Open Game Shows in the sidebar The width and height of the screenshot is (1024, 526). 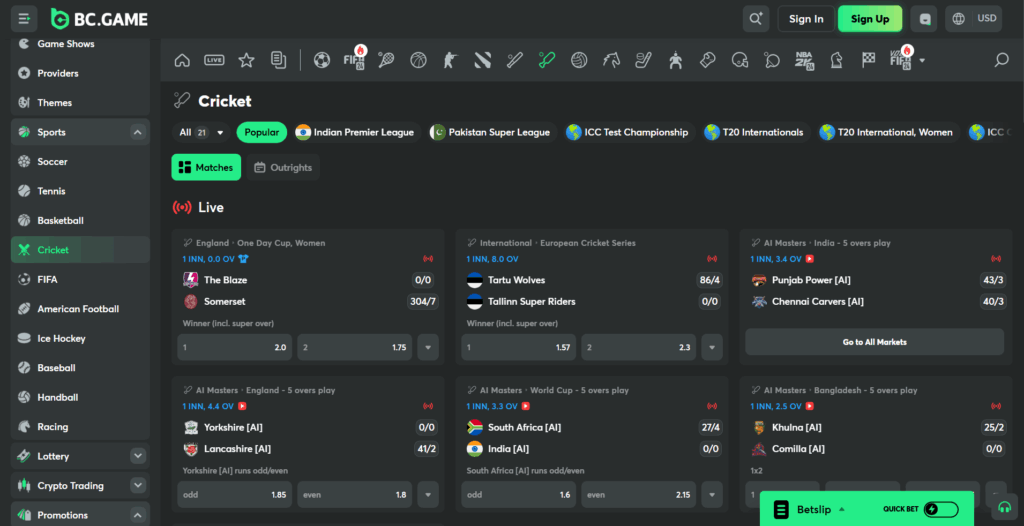[x=80, y=44]
